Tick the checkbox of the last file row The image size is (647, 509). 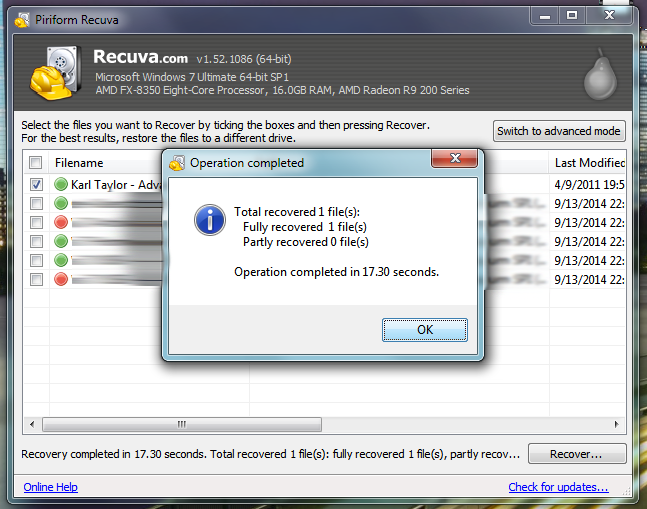(x=36, y=279)
